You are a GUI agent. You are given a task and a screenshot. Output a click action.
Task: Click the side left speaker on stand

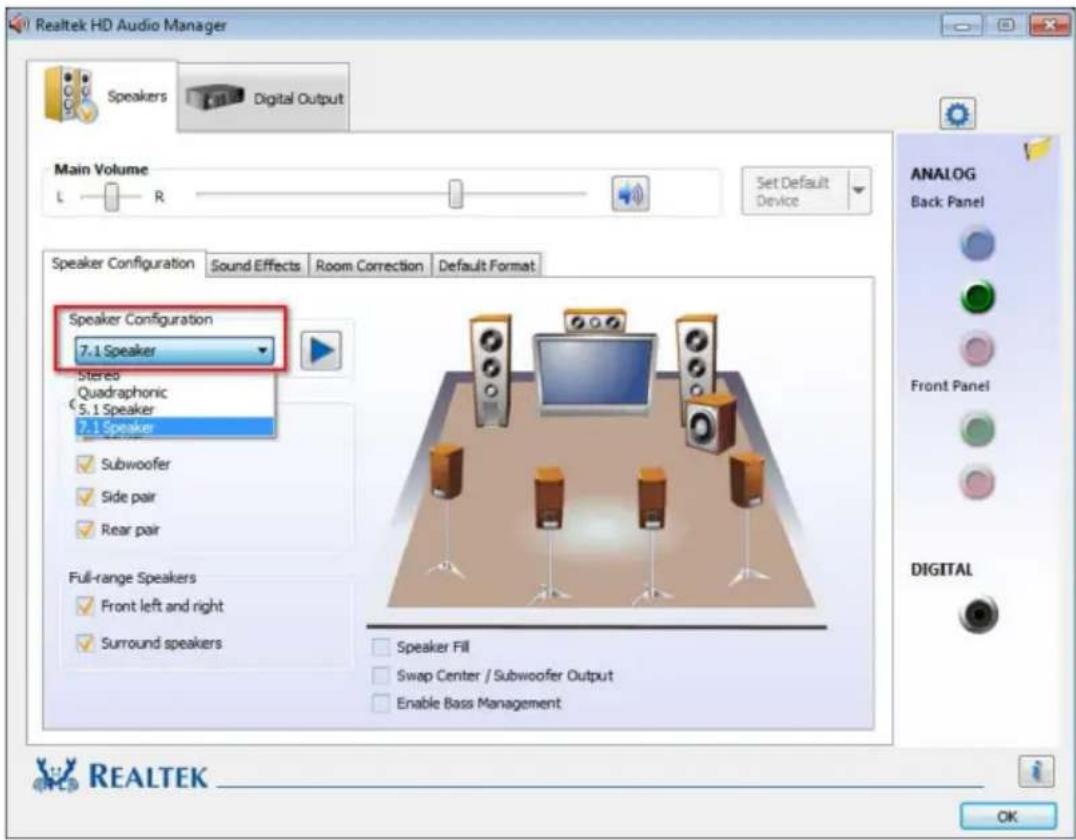[x=447, y=509]
